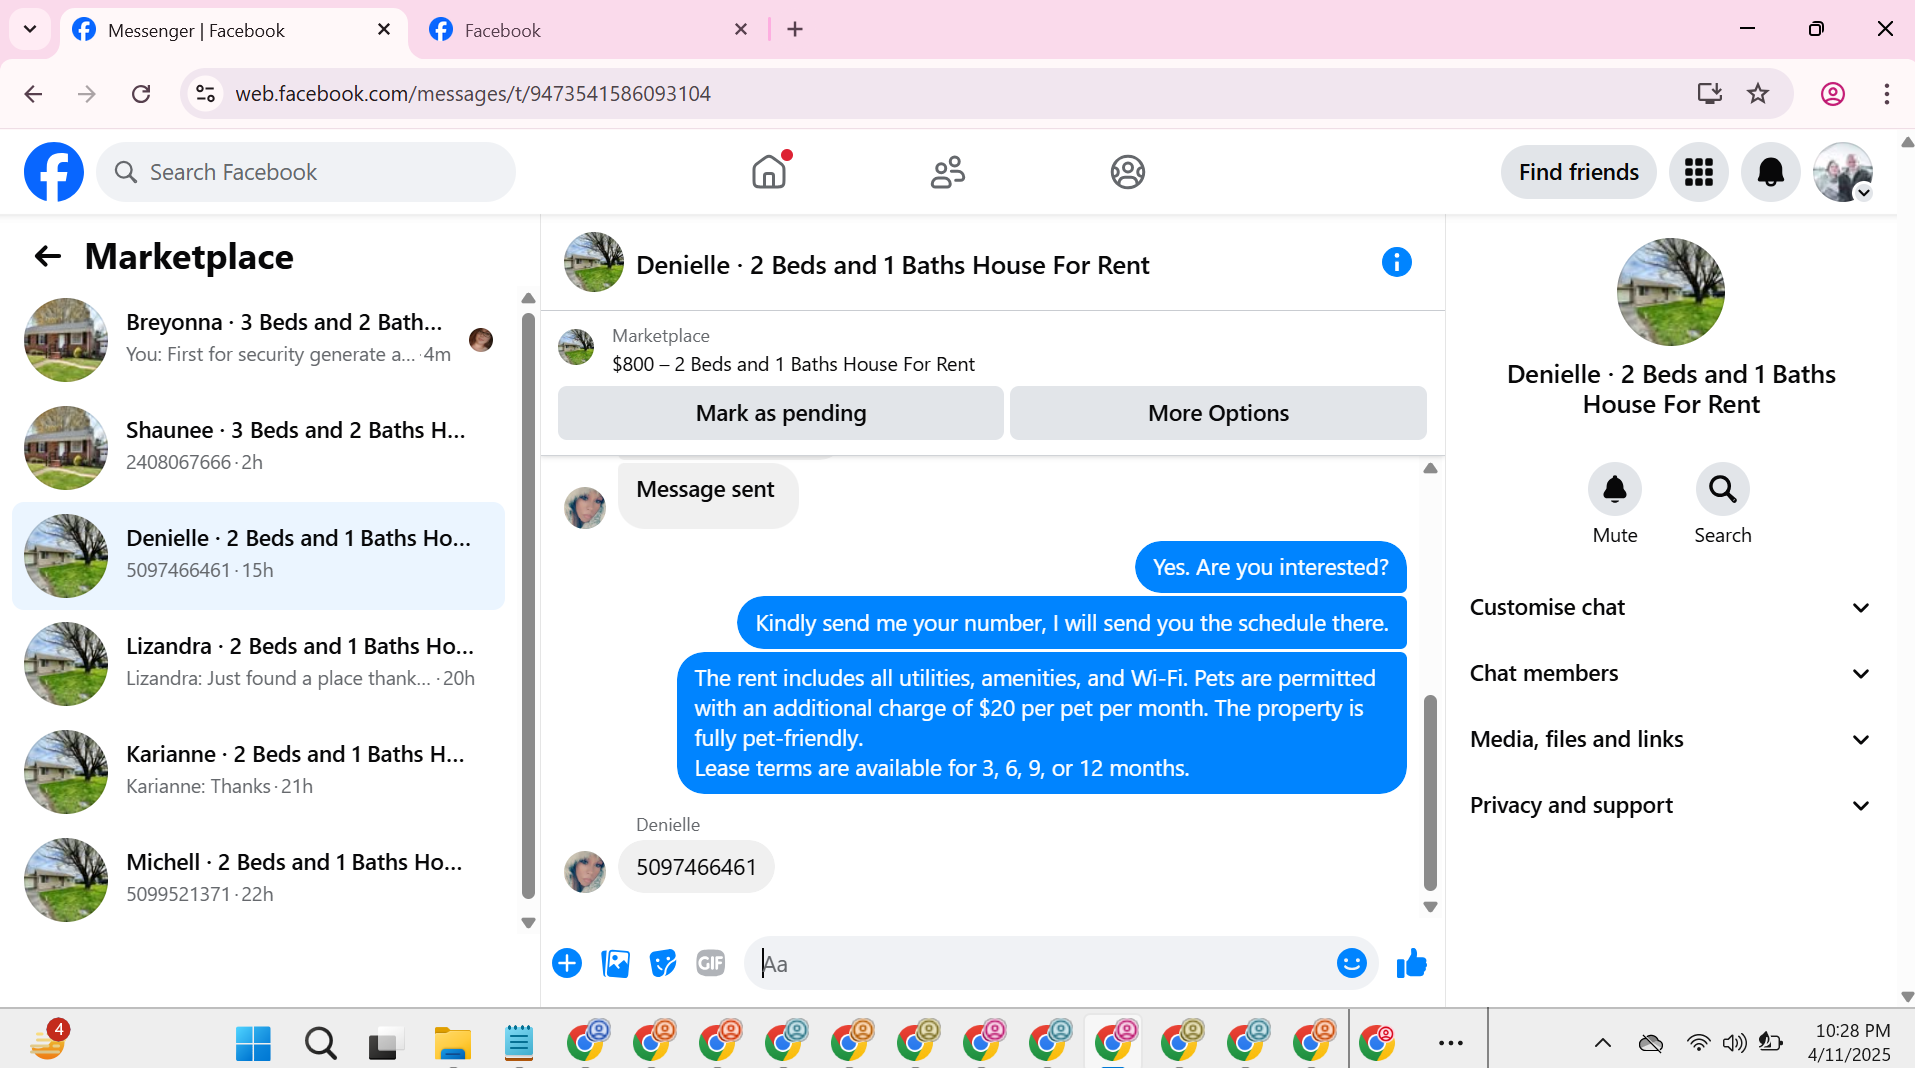Go back in browser history
Screen dimensions: 1915x1068
pyautogui.click(x=33, y=94)
